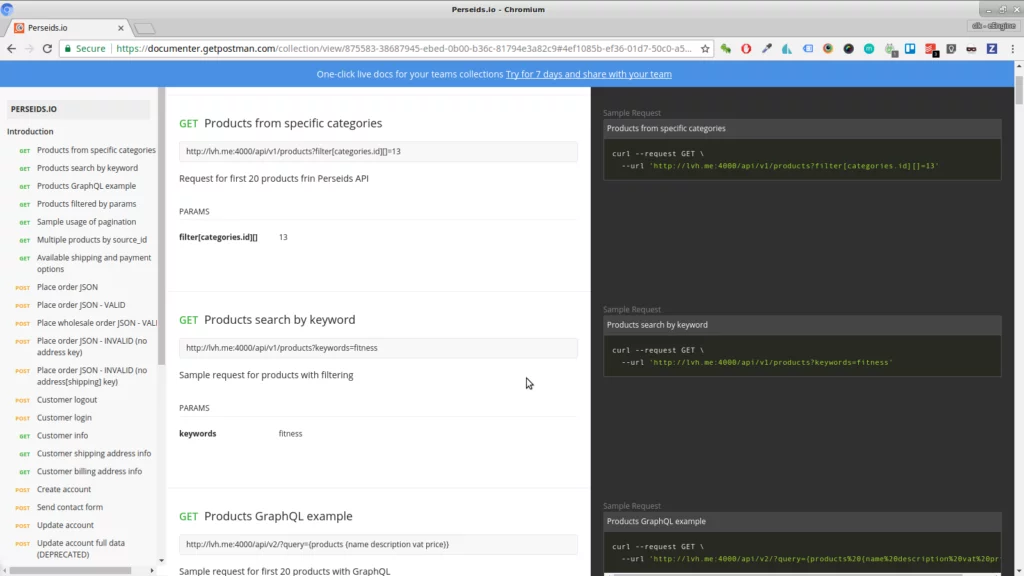Click the PERSEIDS.IO sidebar header
The image size is (1024, 576).
pyautogui.click(x=78, y=109)
